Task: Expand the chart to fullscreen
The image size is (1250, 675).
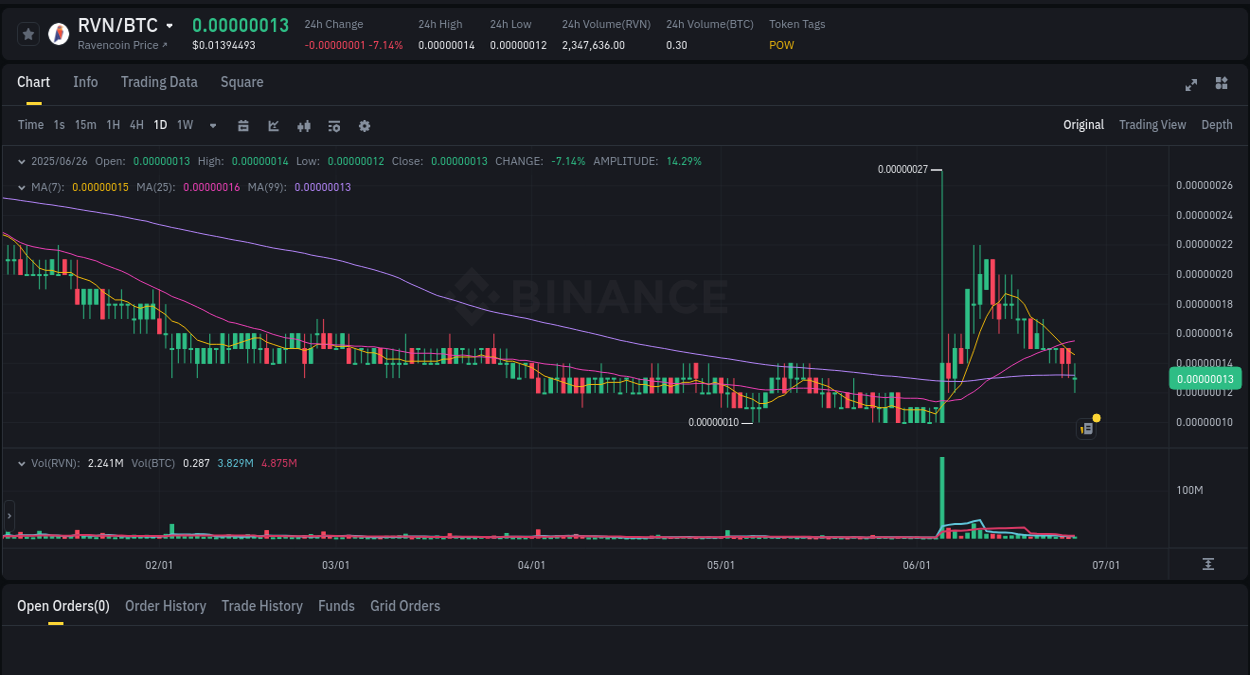Action: (1190, 85)
